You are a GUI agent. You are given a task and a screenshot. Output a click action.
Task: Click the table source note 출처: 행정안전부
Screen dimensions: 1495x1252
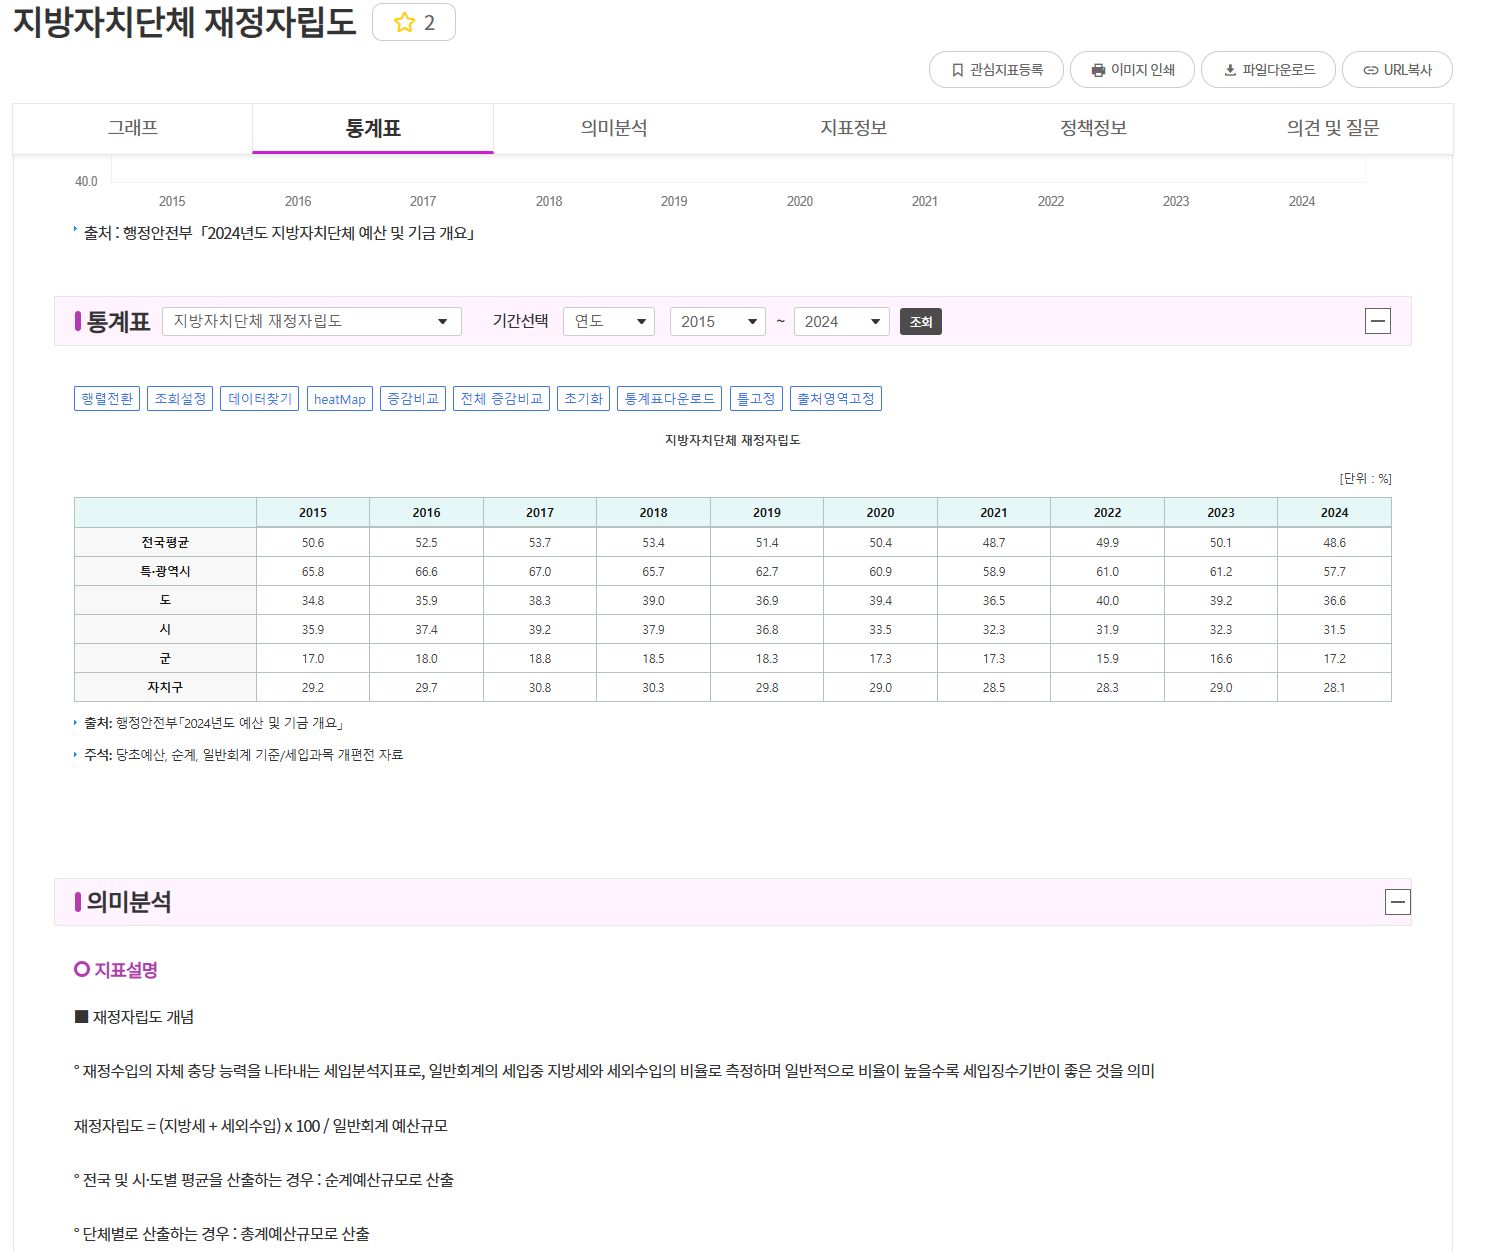click(213, 723)
